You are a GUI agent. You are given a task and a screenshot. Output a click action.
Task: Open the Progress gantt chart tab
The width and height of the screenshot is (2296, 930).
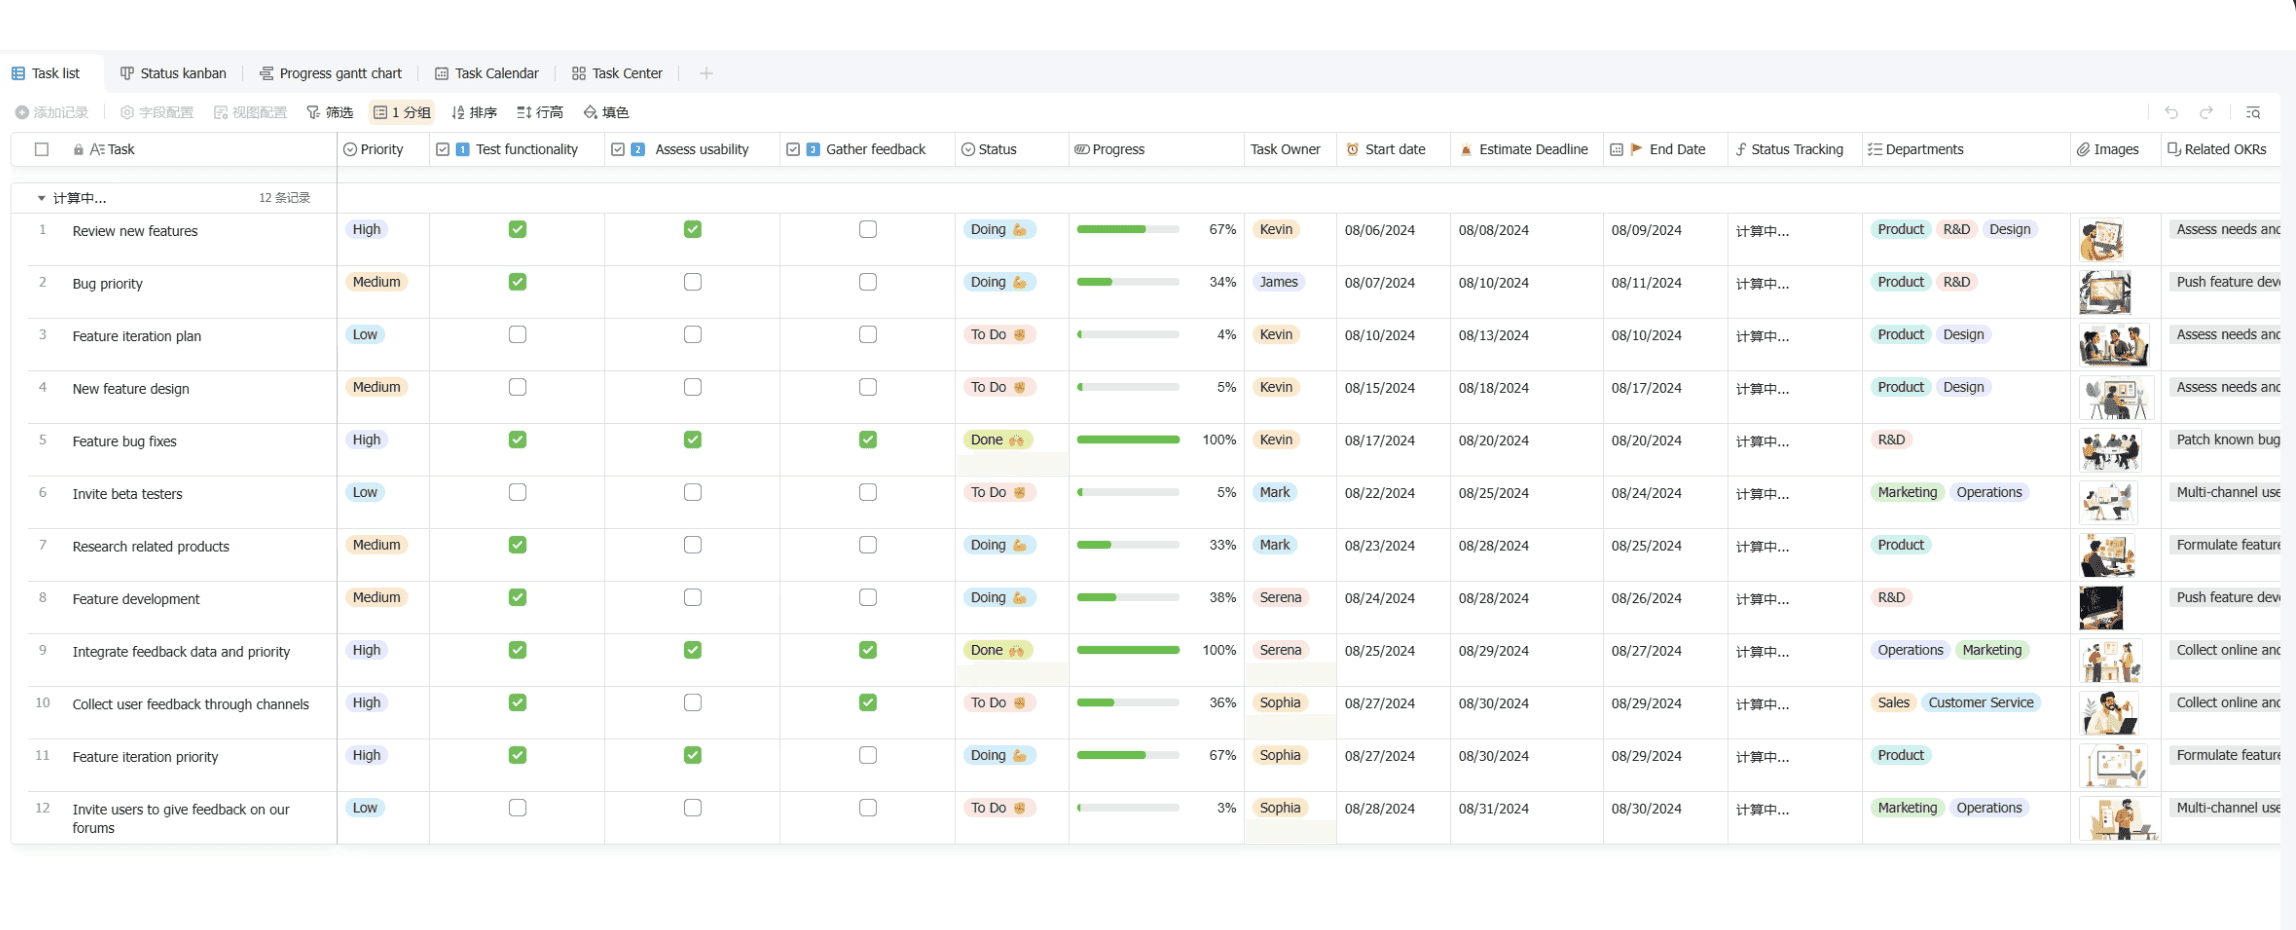tap(331, 73)
